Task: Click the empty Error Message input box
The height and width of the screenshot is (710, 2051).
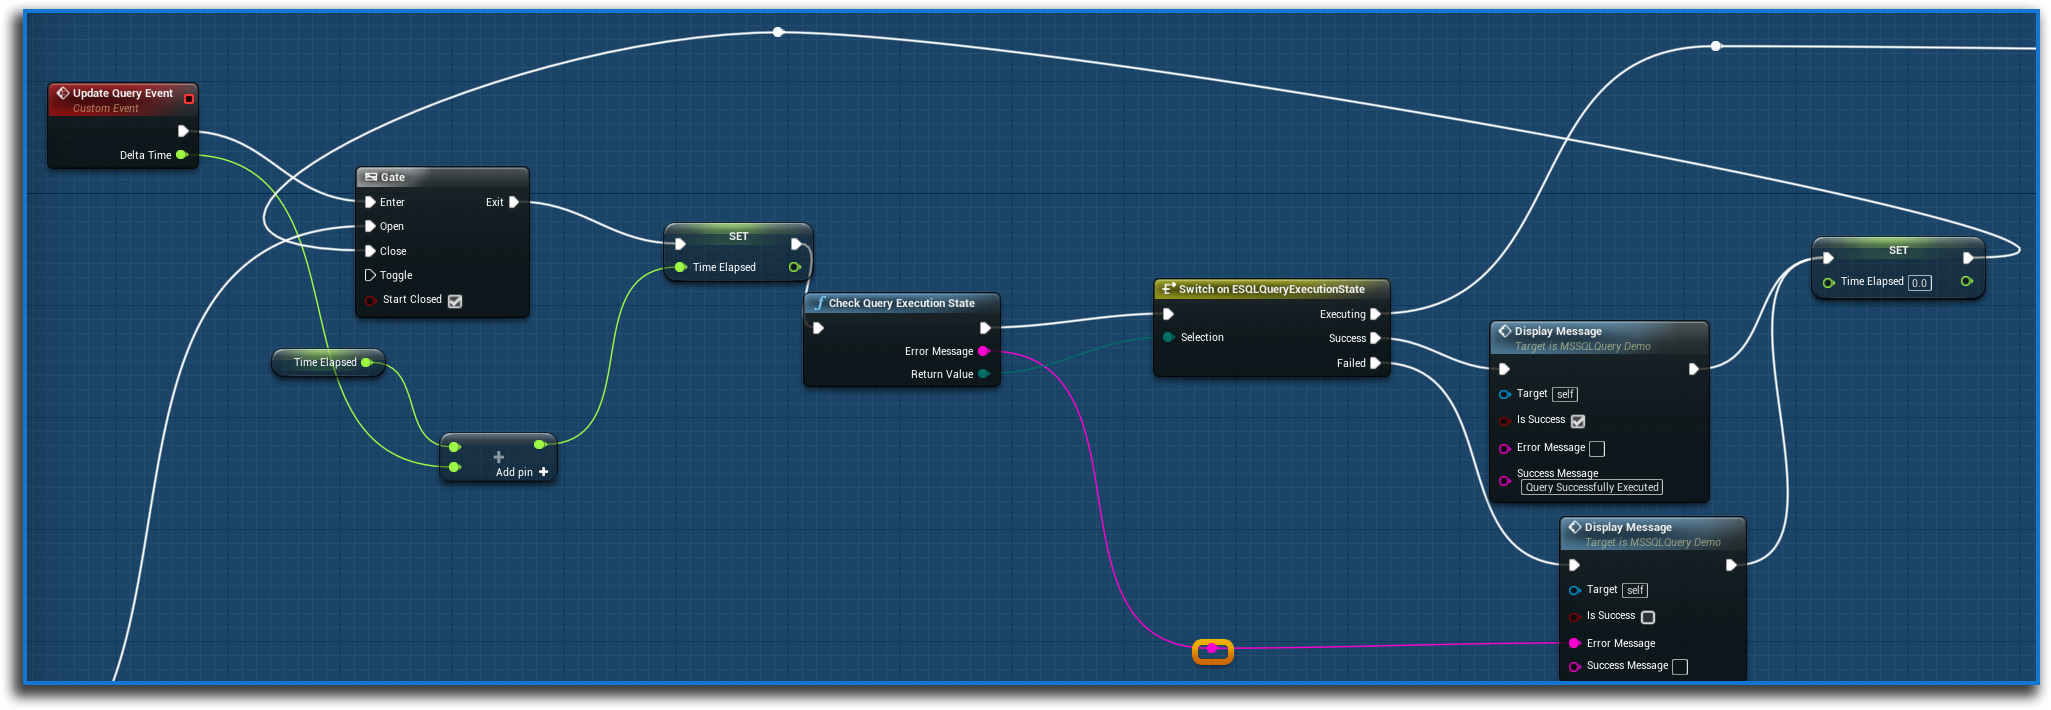Action: tap(1597, 448)
